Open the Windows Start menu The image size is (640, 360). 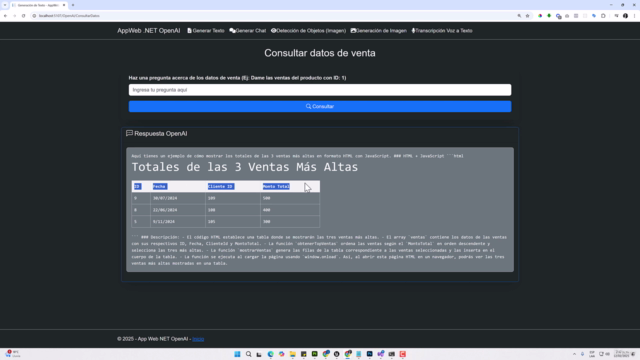(237, 354)
